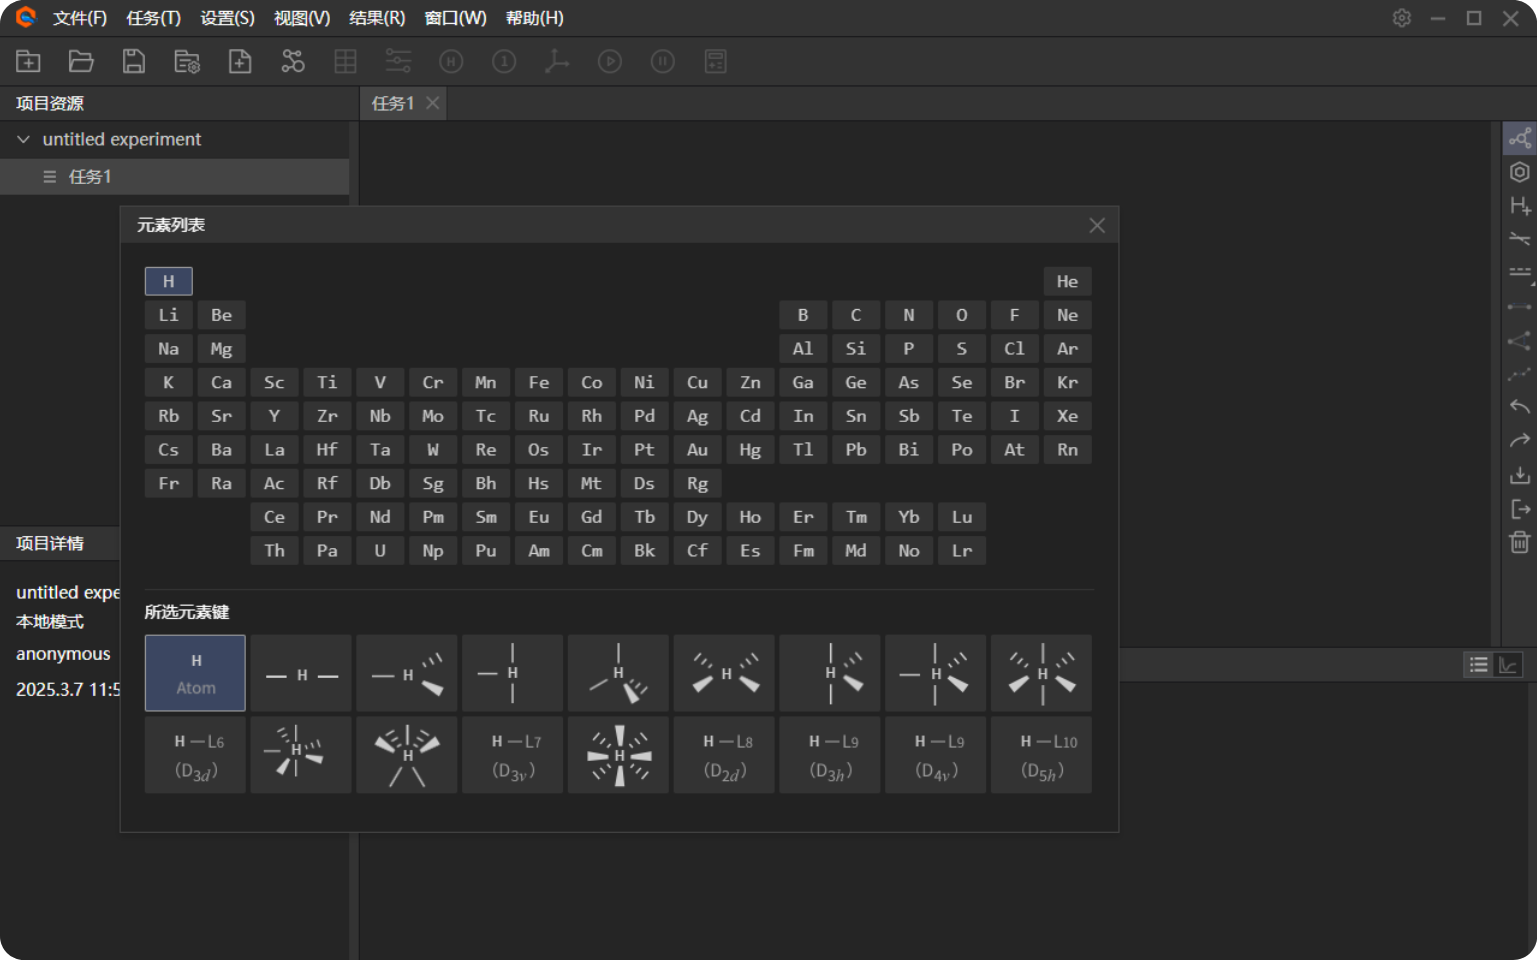The image size is (1537, 960).
Task: Pick the H Atom bond type
Action: tap(195, 673)
